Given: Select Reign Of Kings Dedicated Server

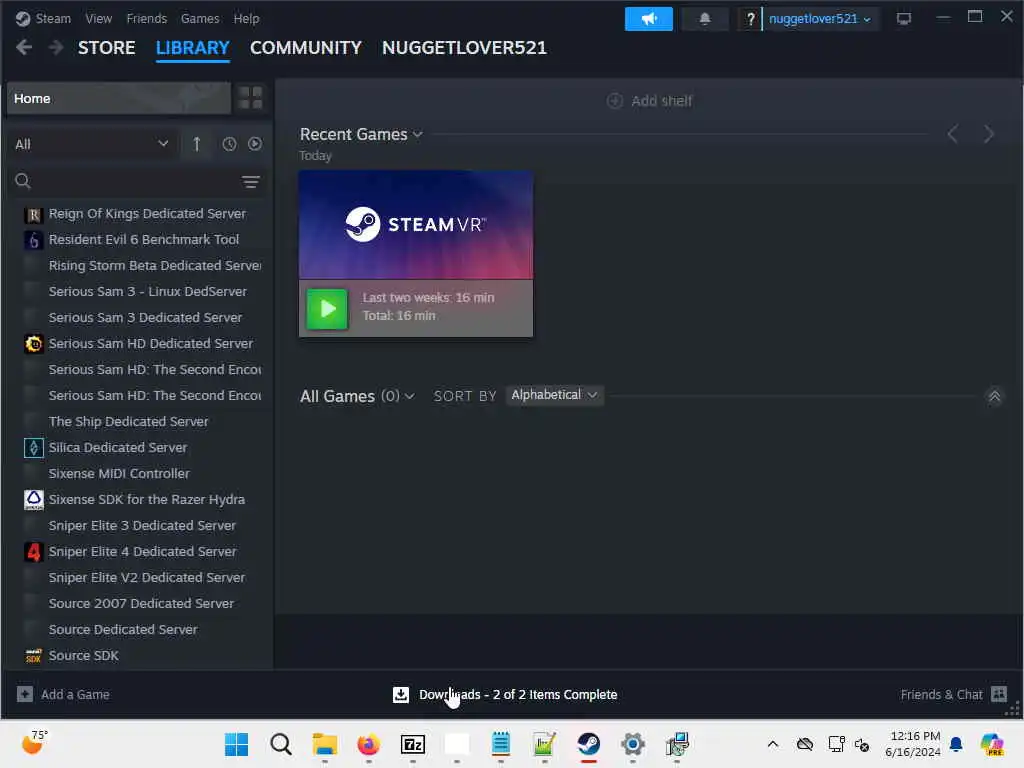Looking at the screenshot, I should point(137,214).
